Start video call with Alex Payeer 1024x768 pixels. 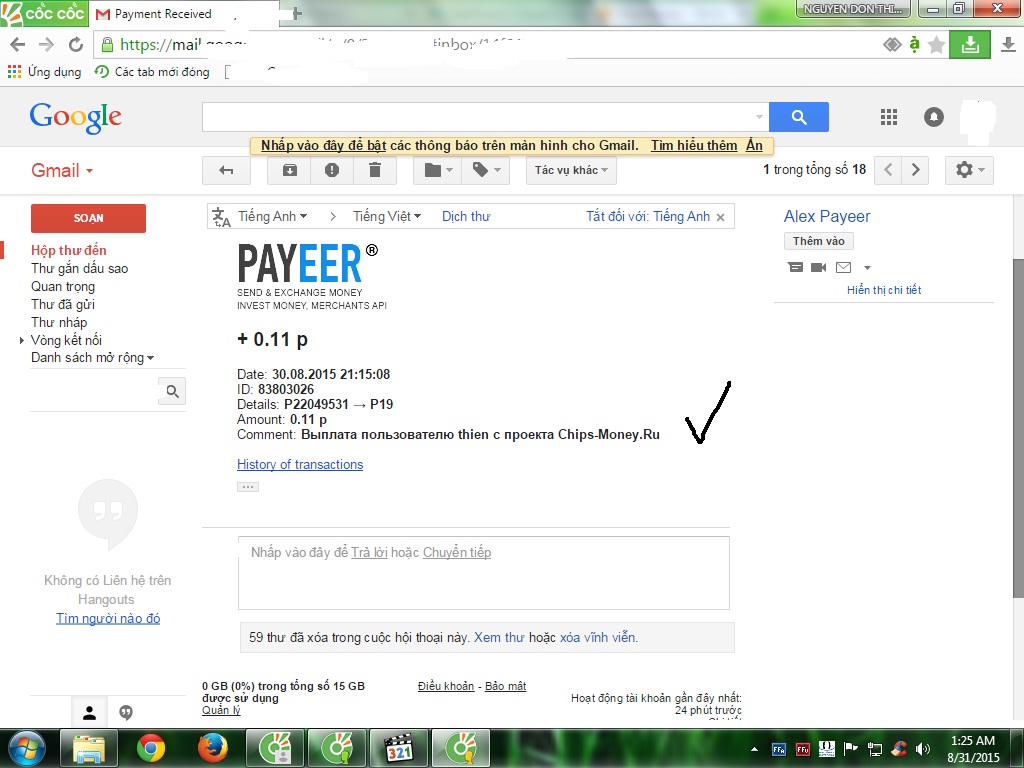(818, 267)
